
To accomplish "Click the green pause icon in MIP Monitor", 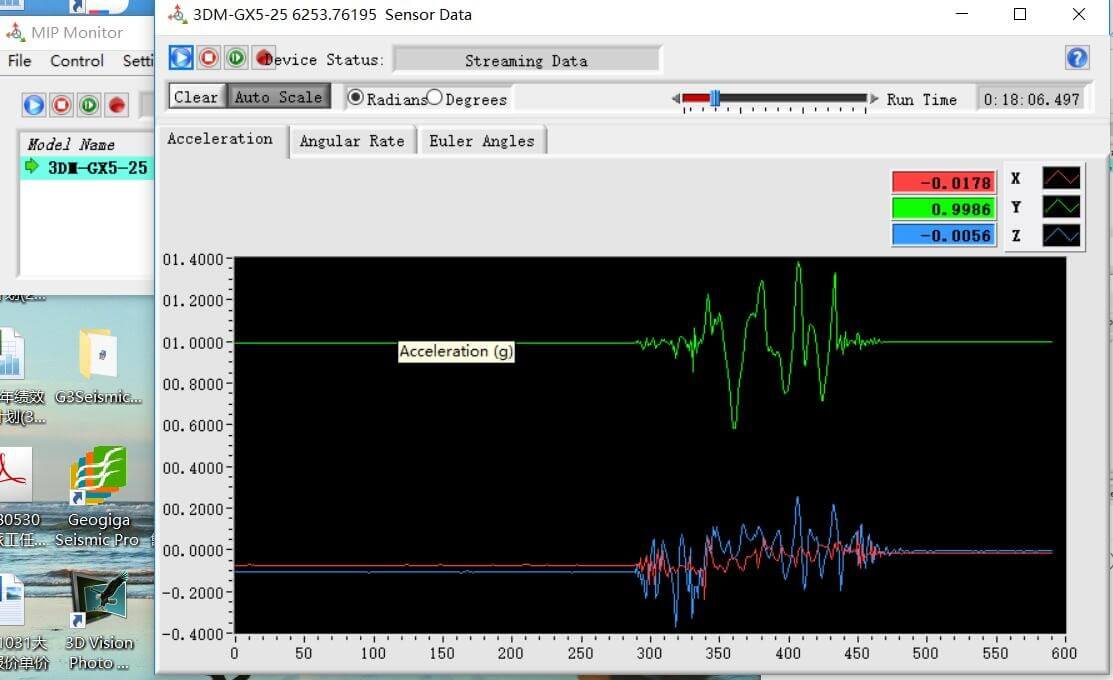I will (x=89, y=104).
